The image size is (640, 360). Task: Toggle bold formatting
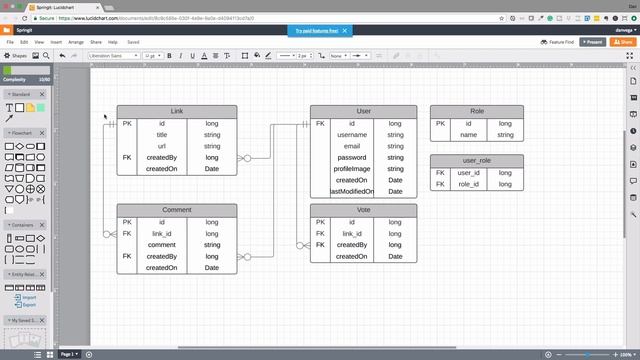tap(169, 56)
